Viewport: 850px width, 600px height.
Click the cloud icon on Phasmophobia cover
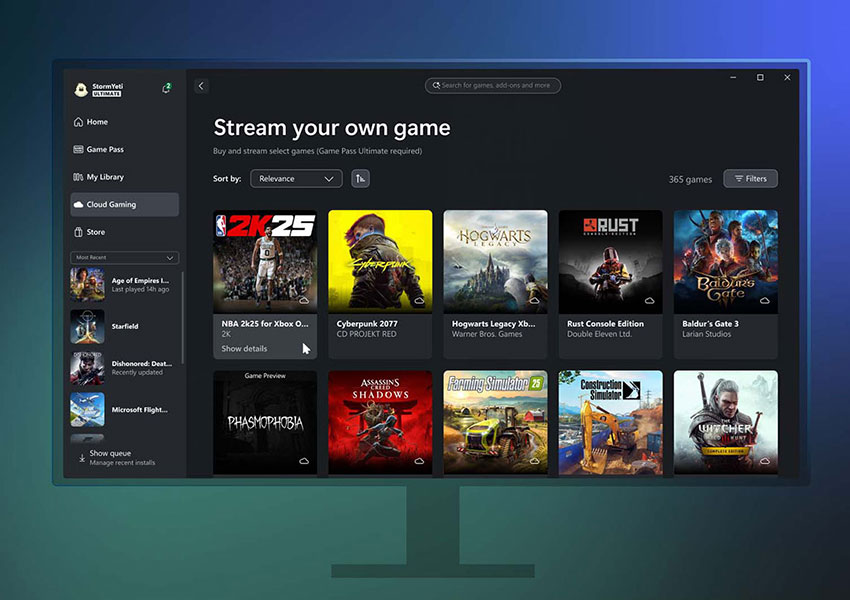(x=304, y=461)
